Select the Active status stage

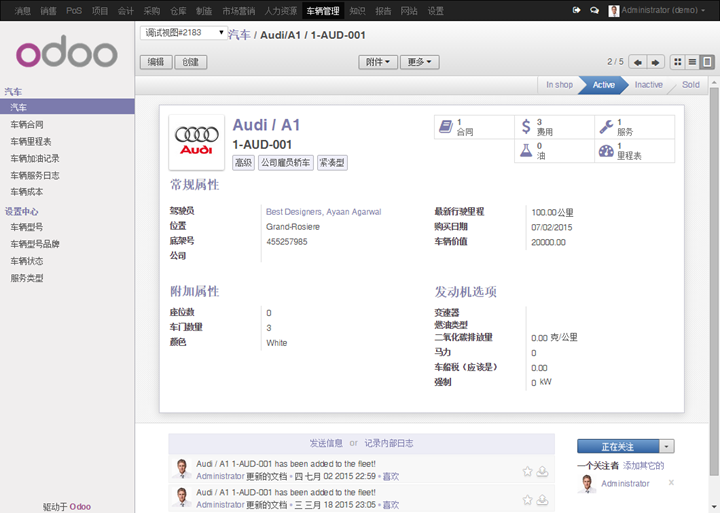(603, 85)
